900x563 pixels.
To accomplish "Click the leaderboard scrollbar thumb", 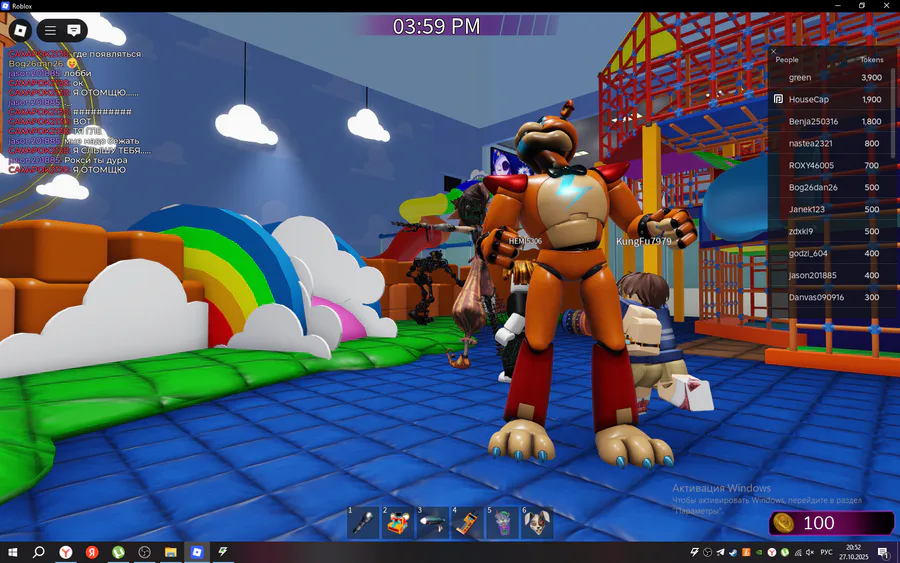I will pyautogui.click(x=893, y=112).
